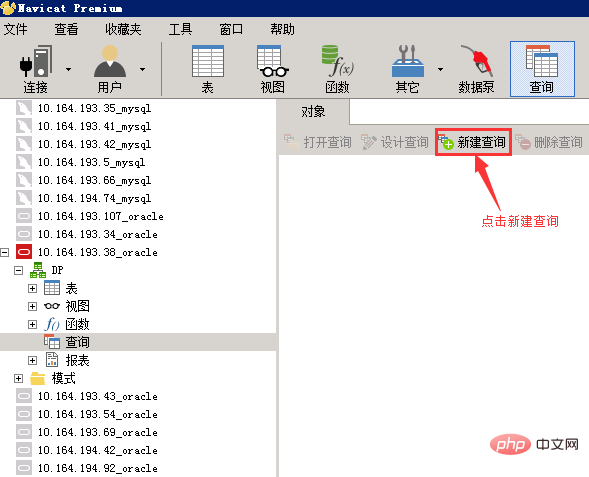Open the 其它 dropdown arrow
This screenshot has height=477, width=589.
click(440, 69)
